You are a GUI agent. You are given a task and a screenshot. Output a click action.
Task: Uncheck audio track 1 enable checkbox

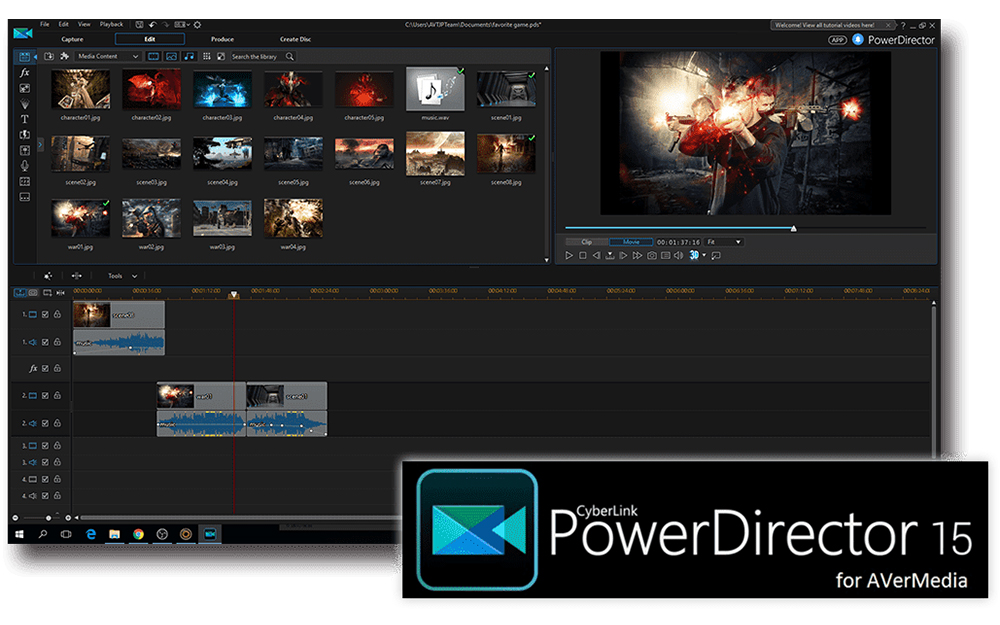click(45, 342)
